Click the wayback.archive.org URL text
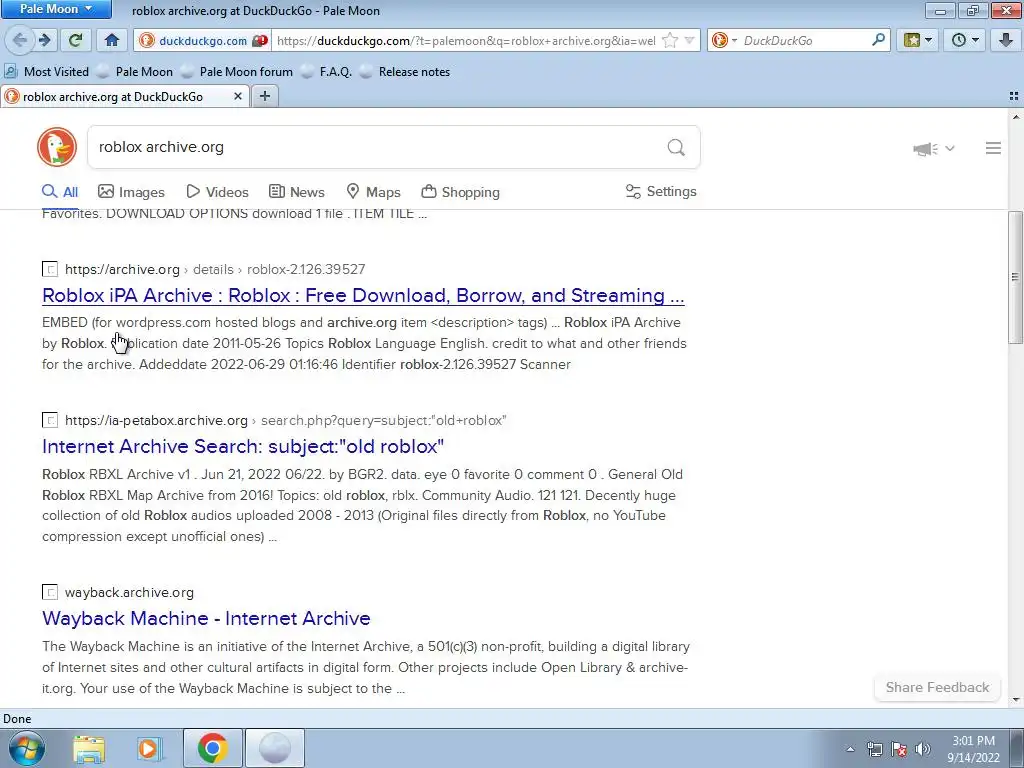Viewport: 1024px width, 768px height. click(x=129, y=592)
